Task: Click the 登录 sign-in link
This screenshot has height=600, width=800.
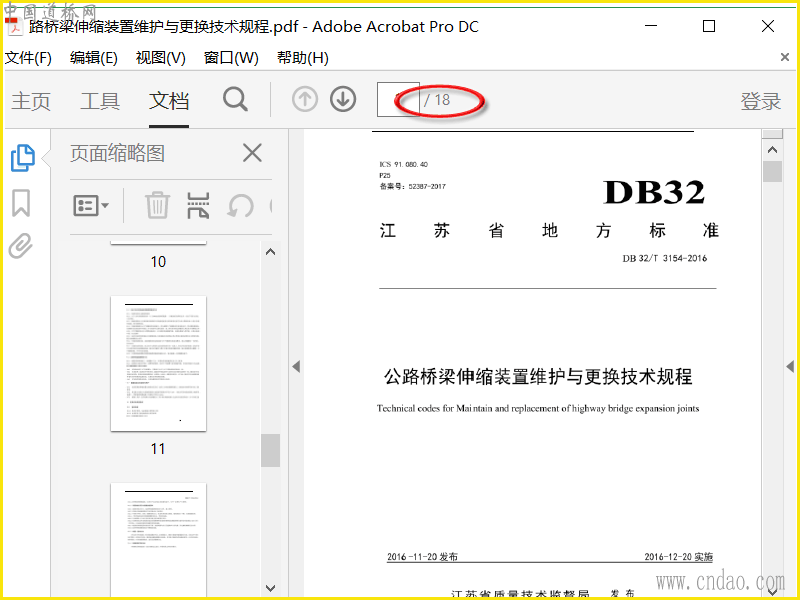Action: click(761, 101)
